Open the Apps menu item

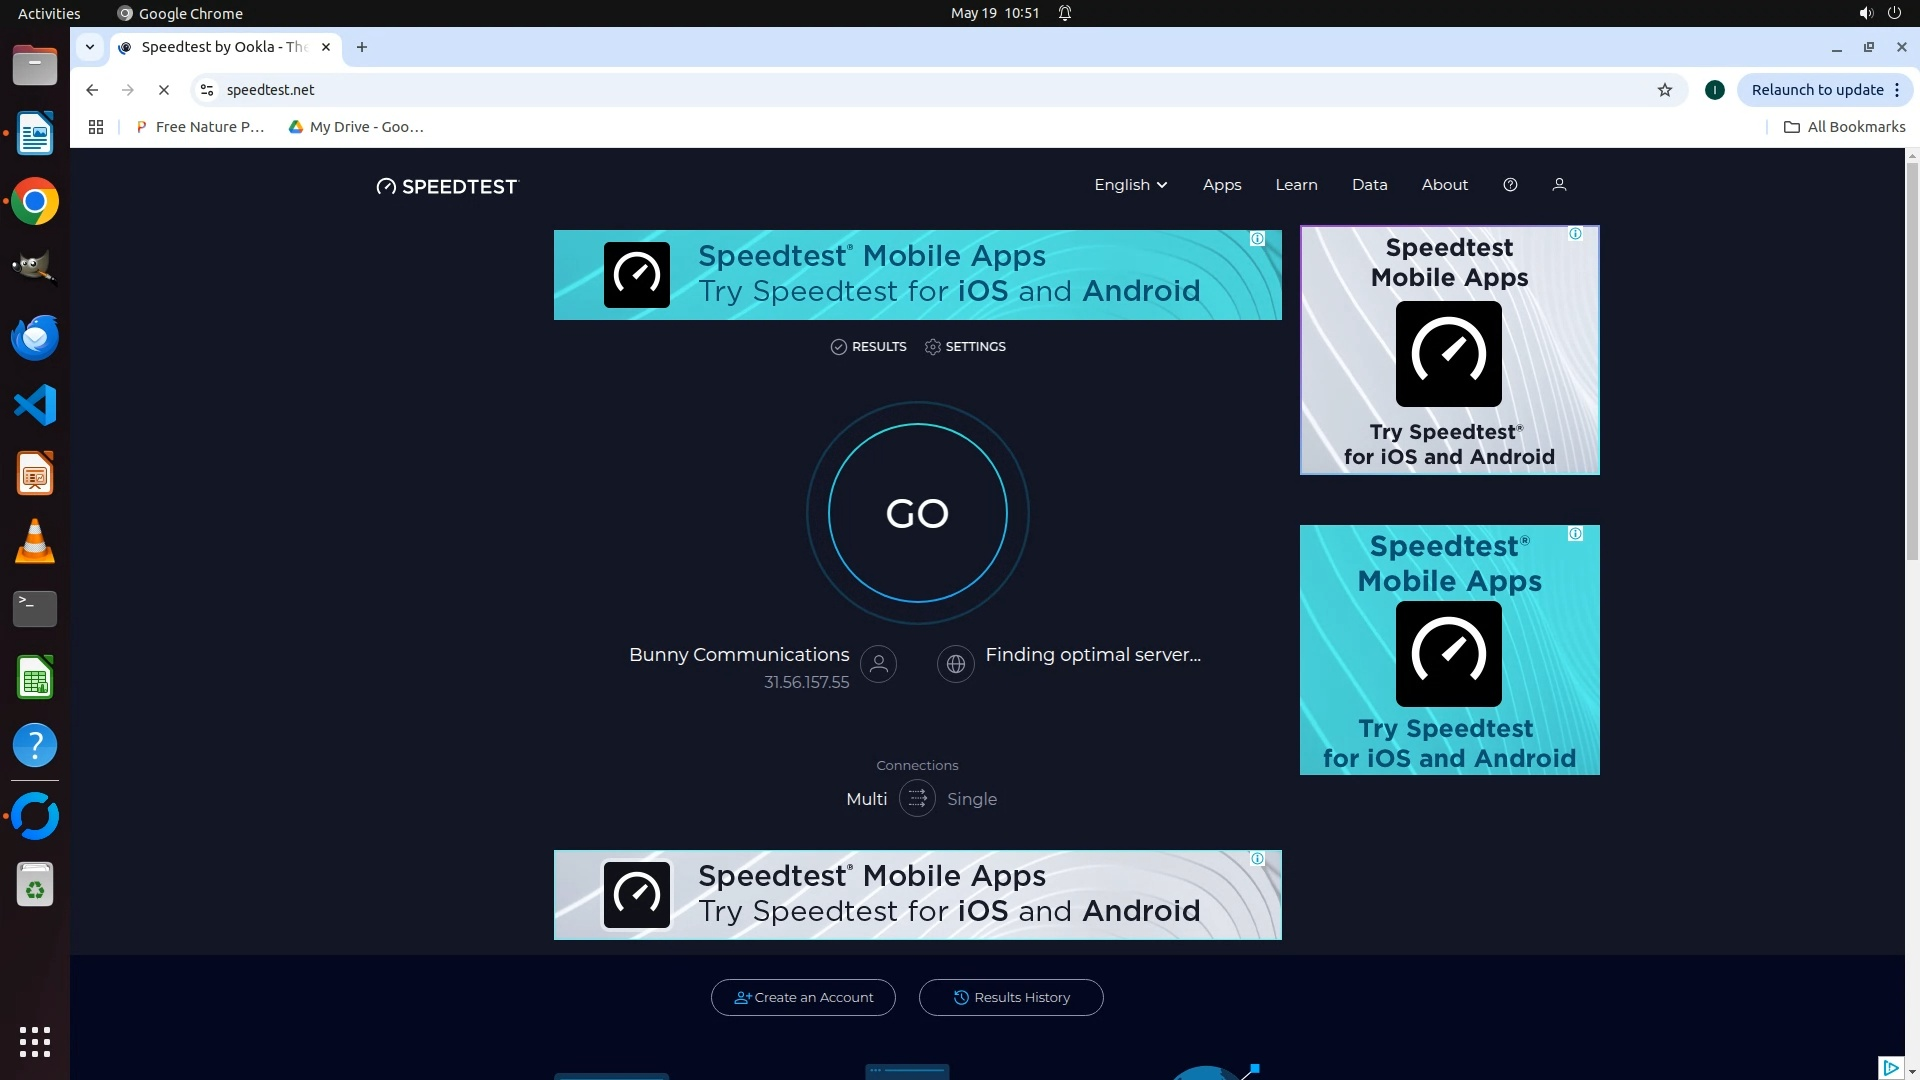coord(1221,185)
